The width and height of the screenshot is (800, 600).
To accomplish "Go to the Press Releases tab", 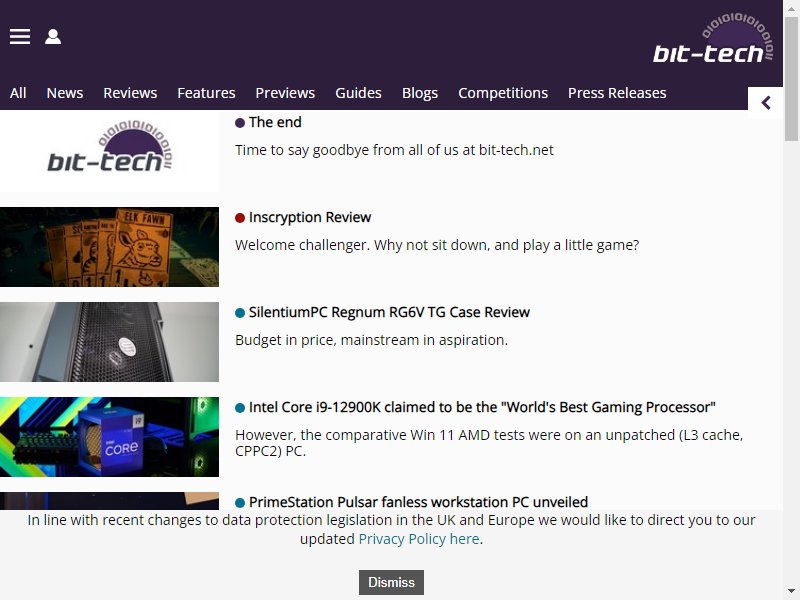I will (617, 93).
